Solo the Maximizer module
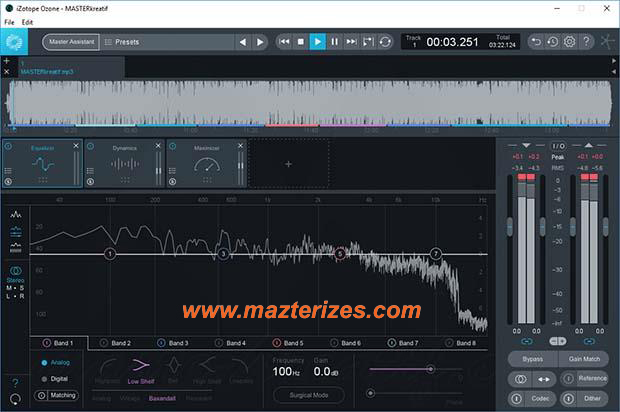This screenshot has width=620, height=412. [172, 181]
